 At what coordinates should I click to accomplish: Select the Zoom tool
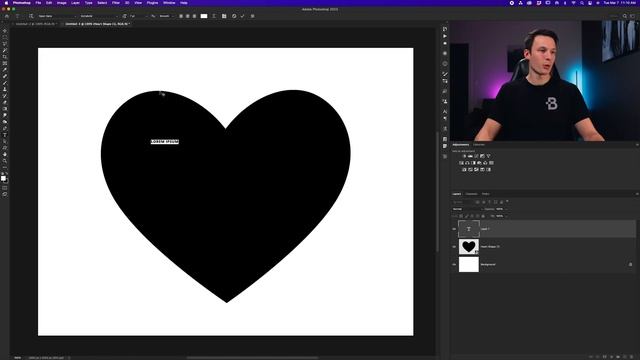(x=5, y=161)
